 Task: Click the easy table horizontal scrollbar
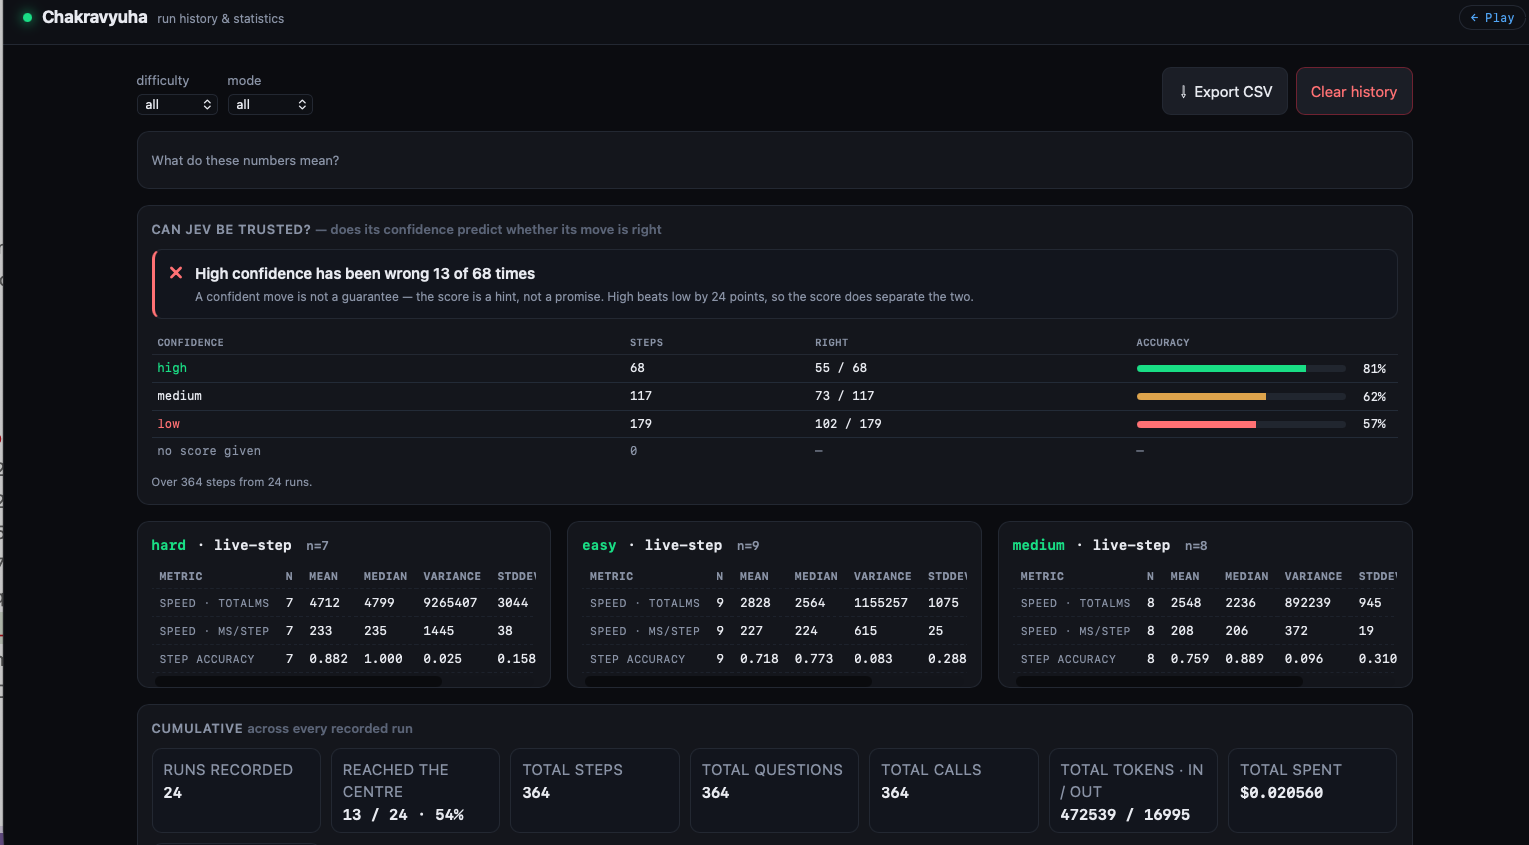tap(728, 681)
